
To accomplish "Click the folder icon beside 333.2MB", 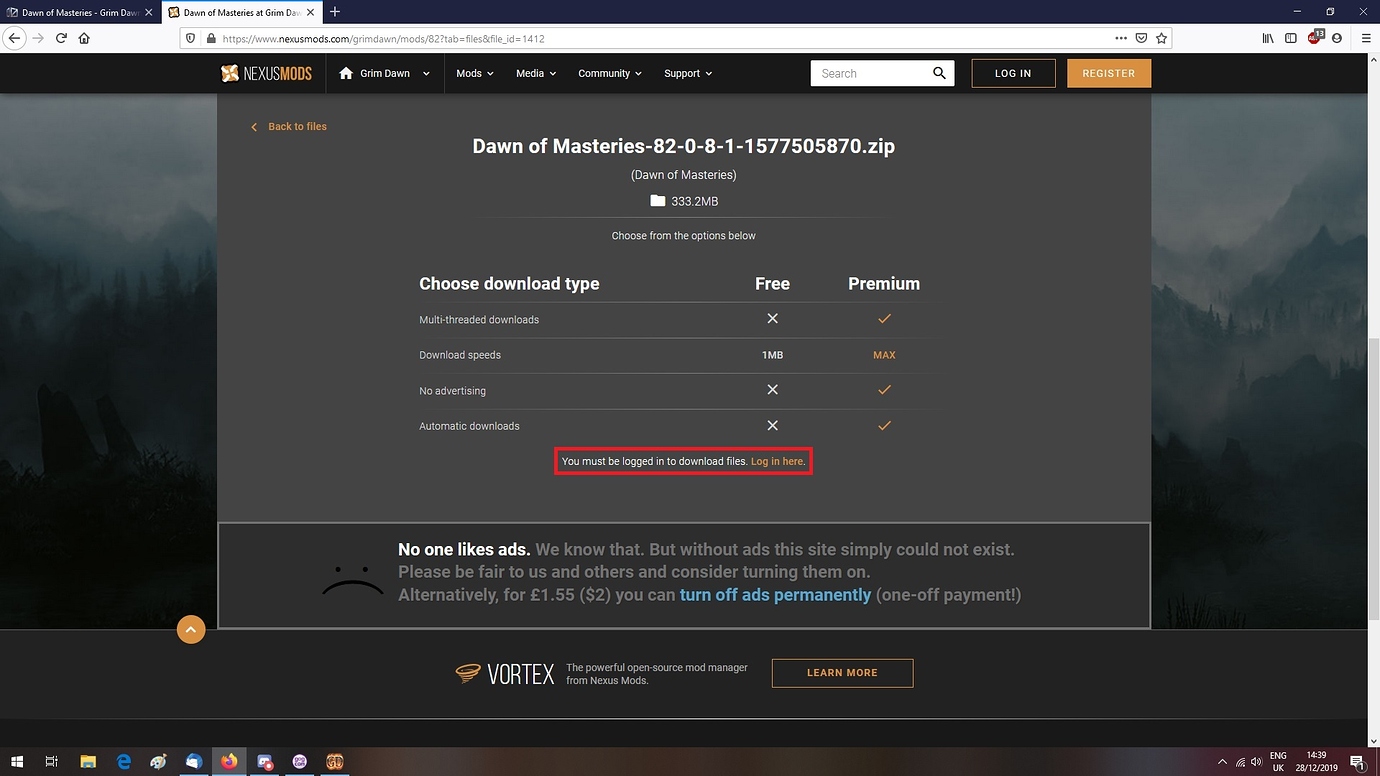I will point(657,200).
